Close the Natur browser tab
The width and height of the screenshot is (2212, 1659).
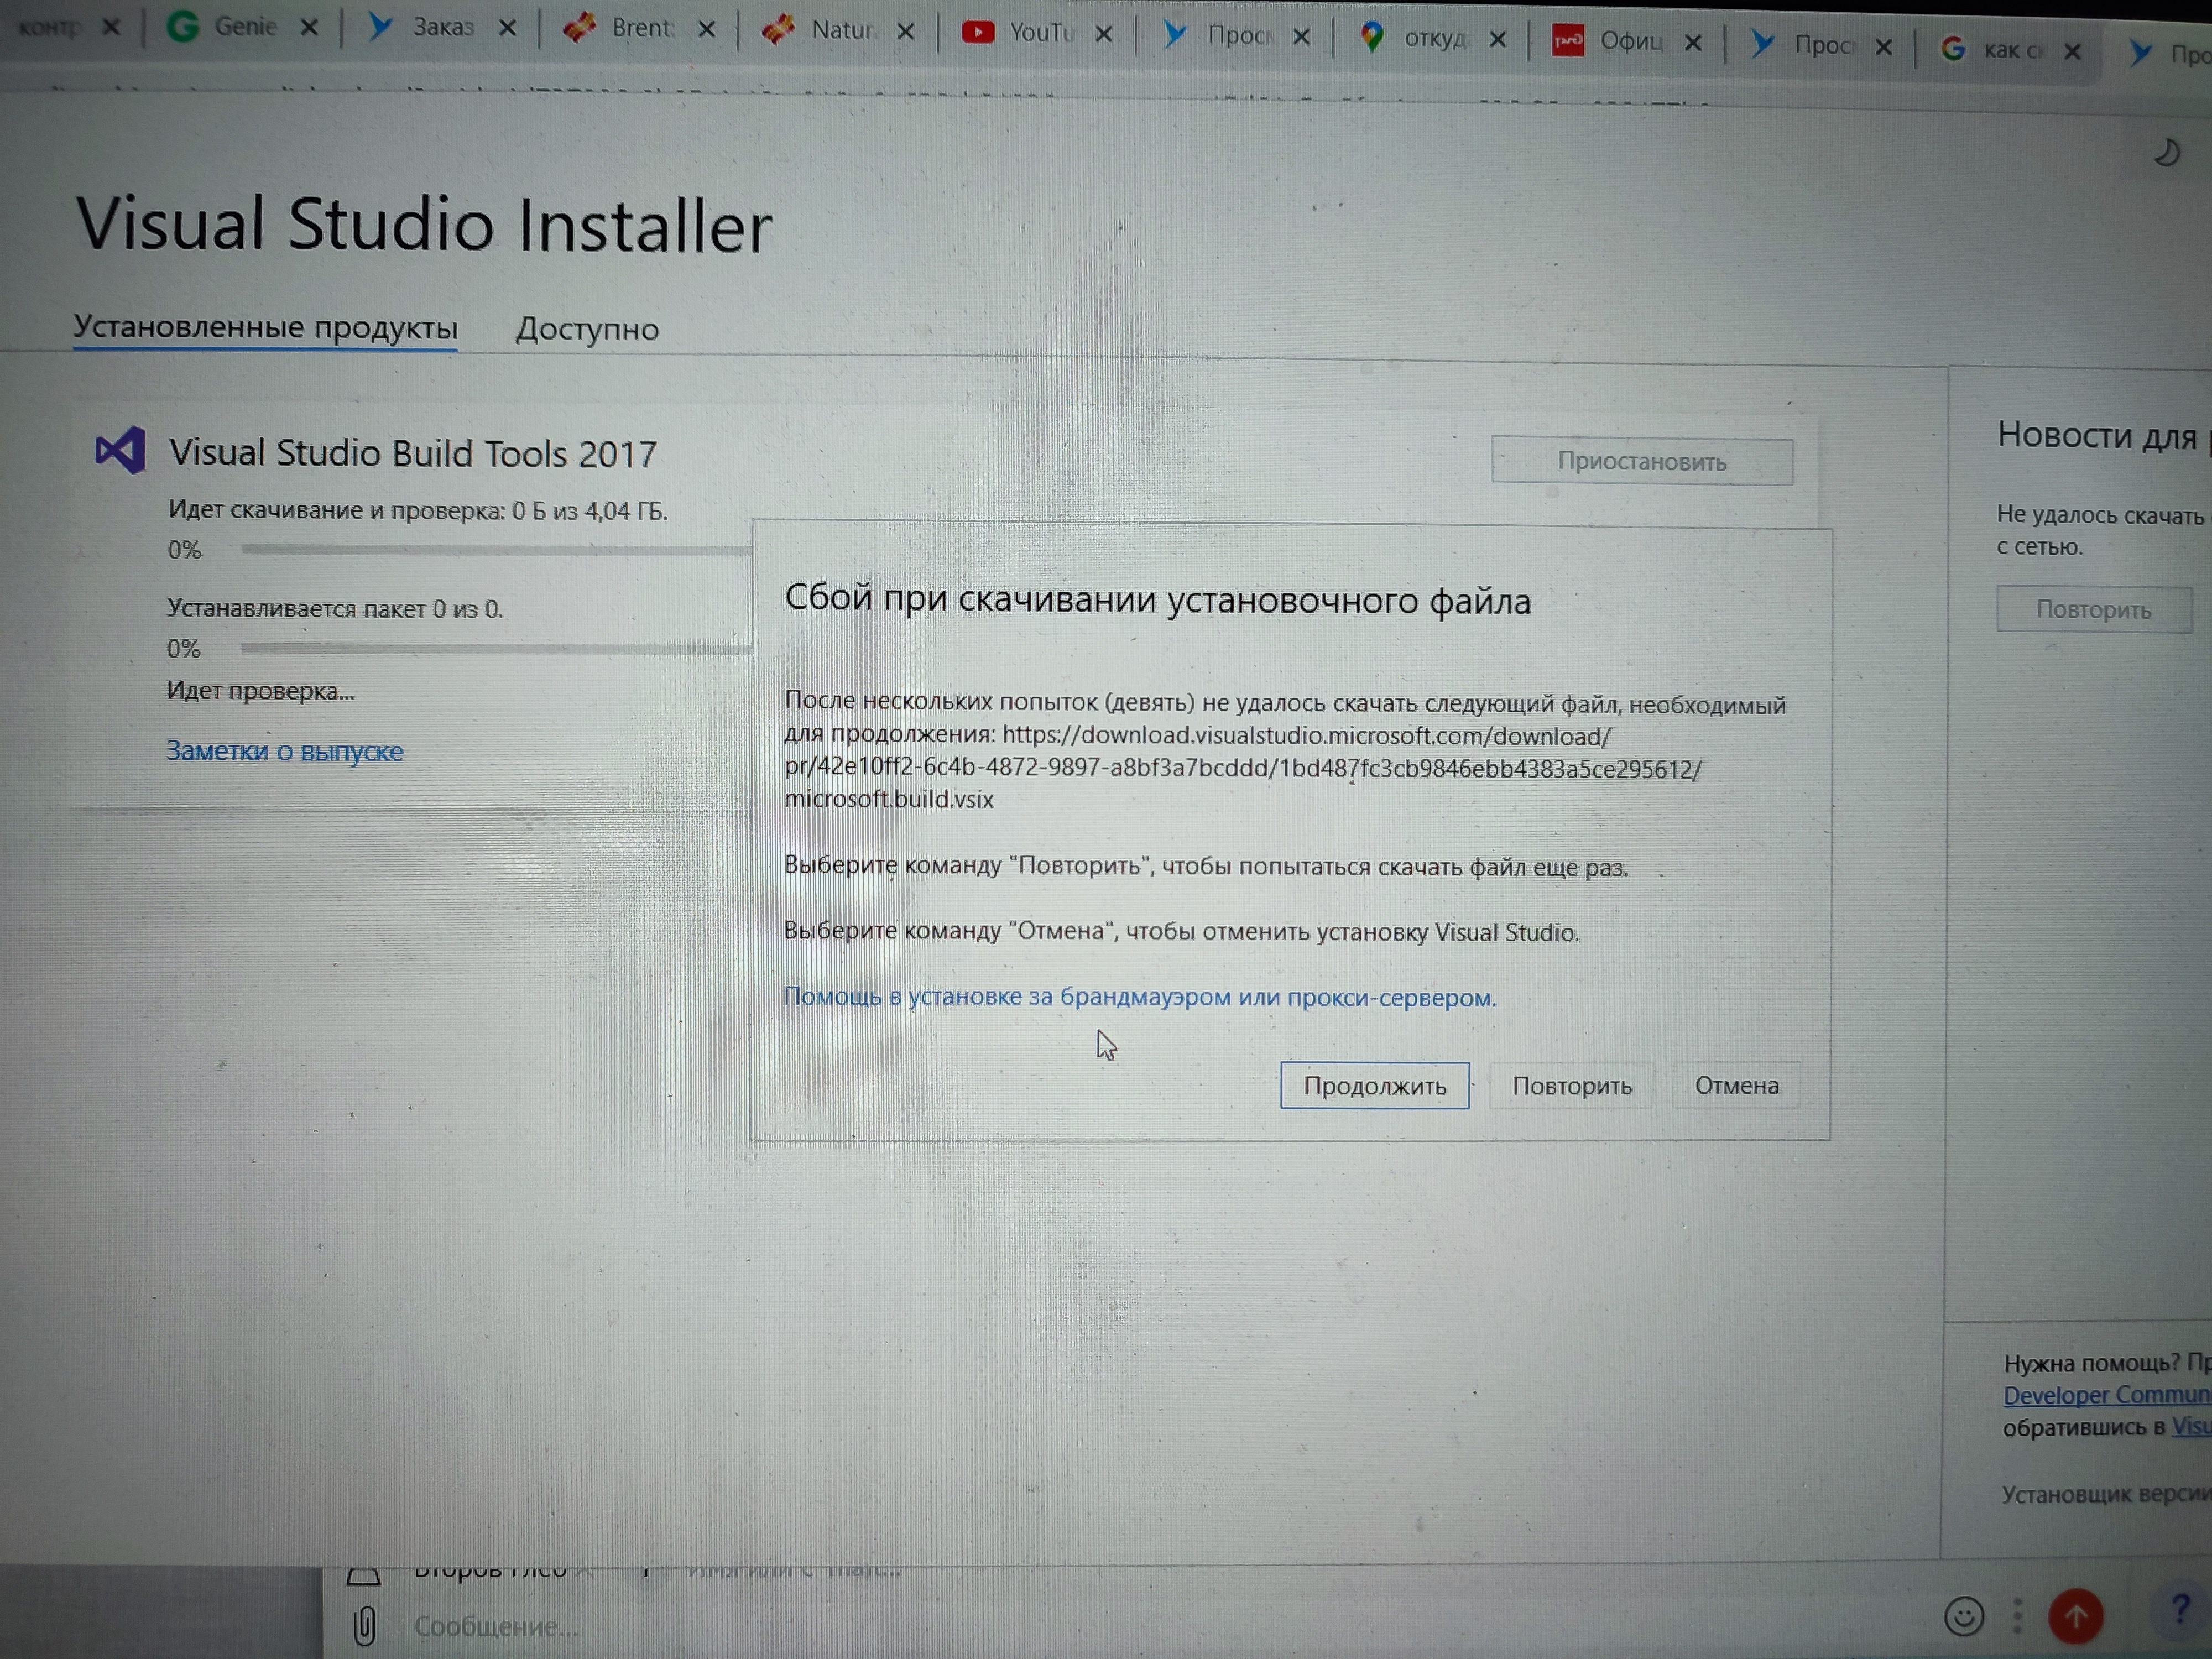pyautogui.click(x=906, y=32)
